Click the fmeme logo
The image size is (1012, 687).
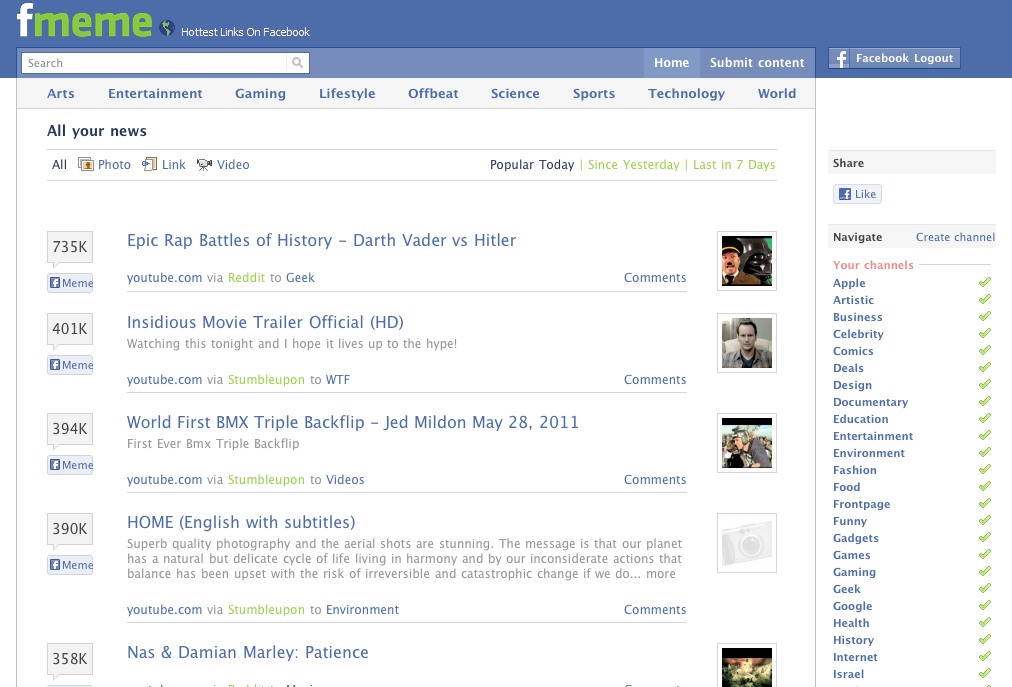[x=85, y=20]
